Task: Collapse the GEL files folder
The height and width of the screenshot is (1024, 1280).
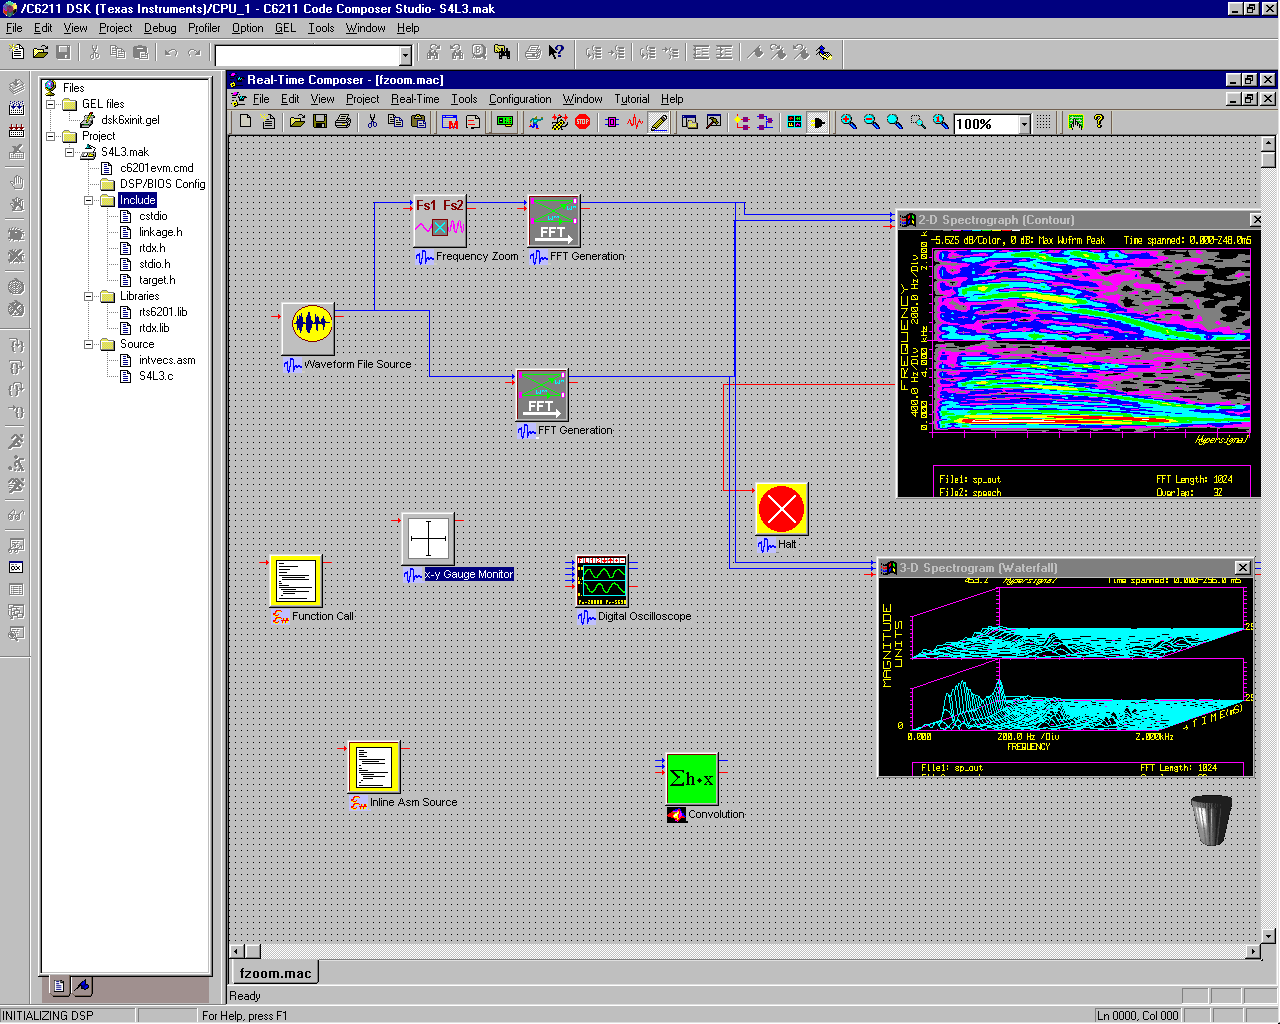Action: coord(50,104)
